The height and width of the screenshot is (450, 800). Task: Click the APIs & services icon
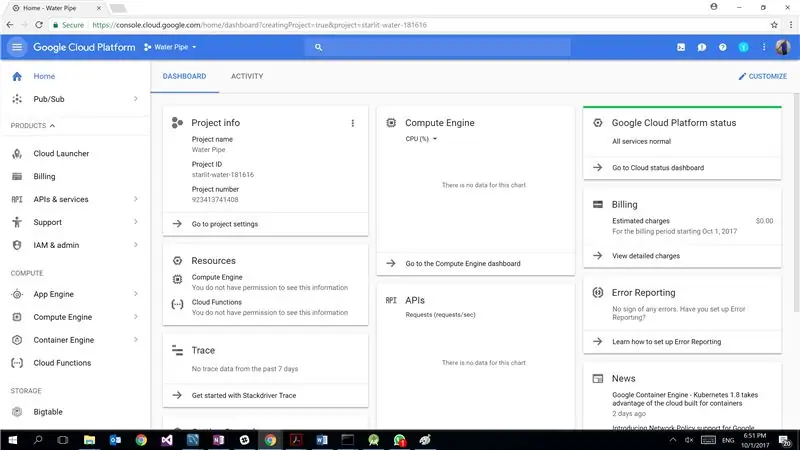click(x=17, y=199)
